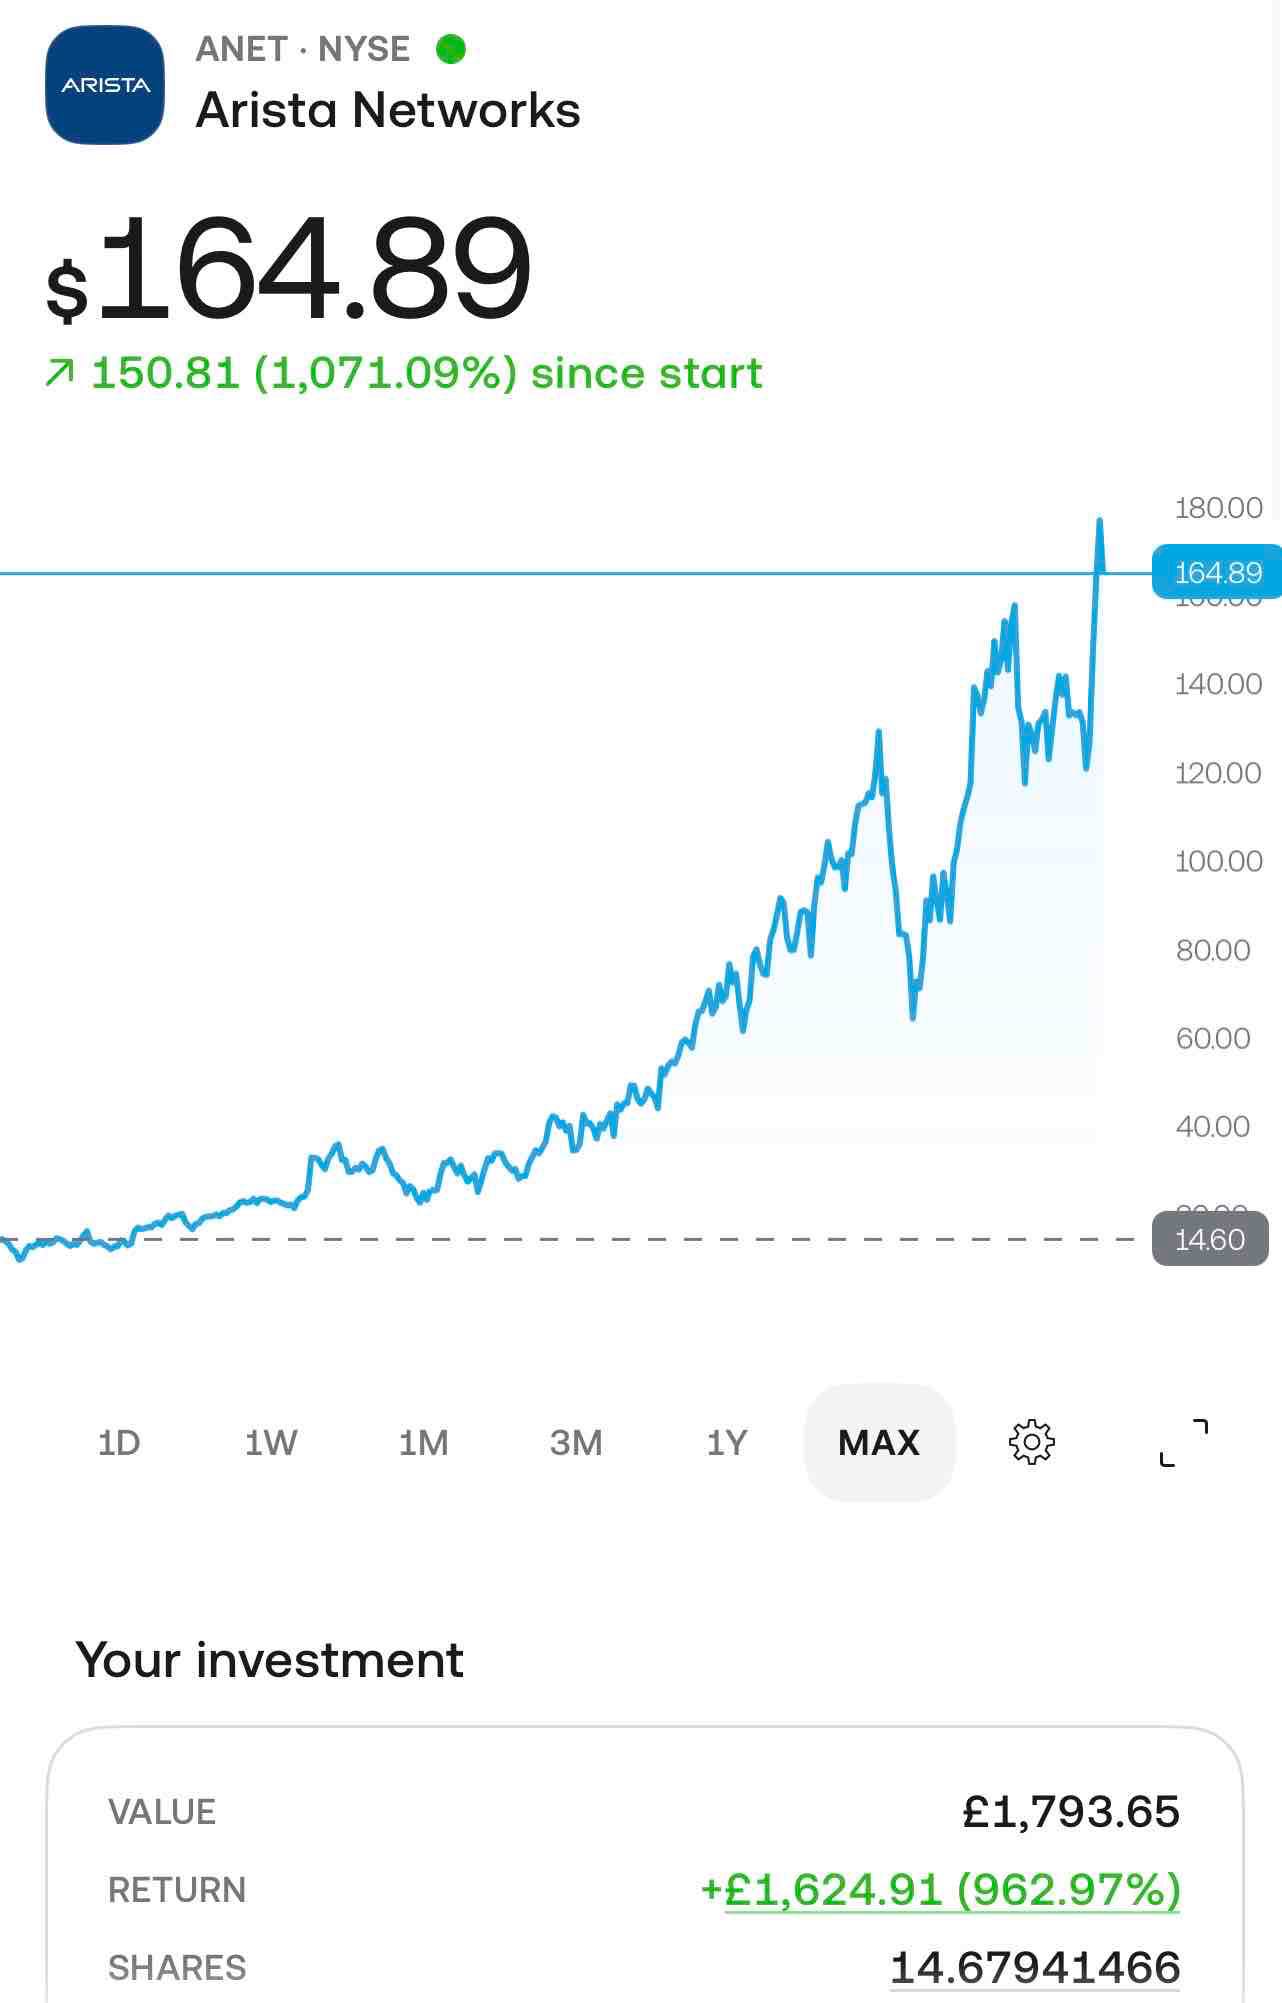This screenshot has height=2003, width=1282.
Task: Switch chart to 1M range
Action: [423, 1443]
